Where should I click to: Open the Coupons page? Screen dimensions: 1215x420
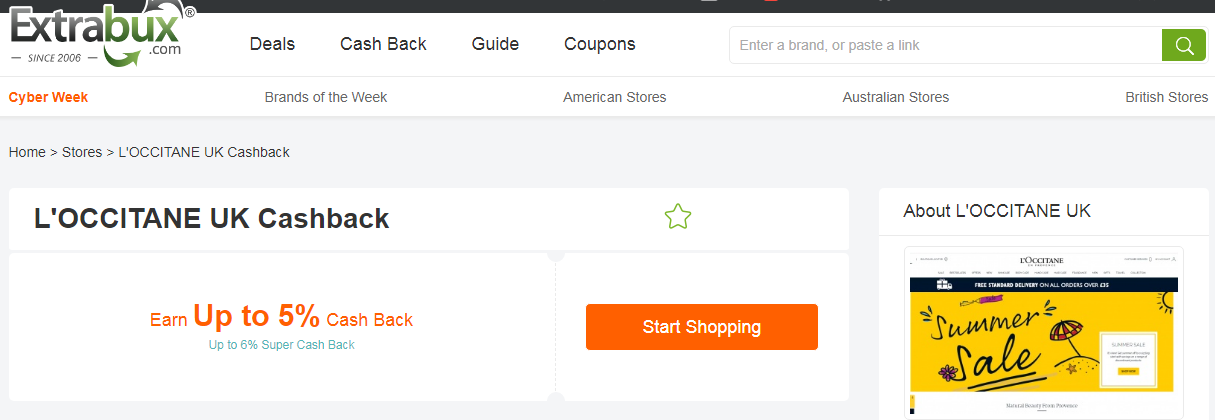(599, 44)
